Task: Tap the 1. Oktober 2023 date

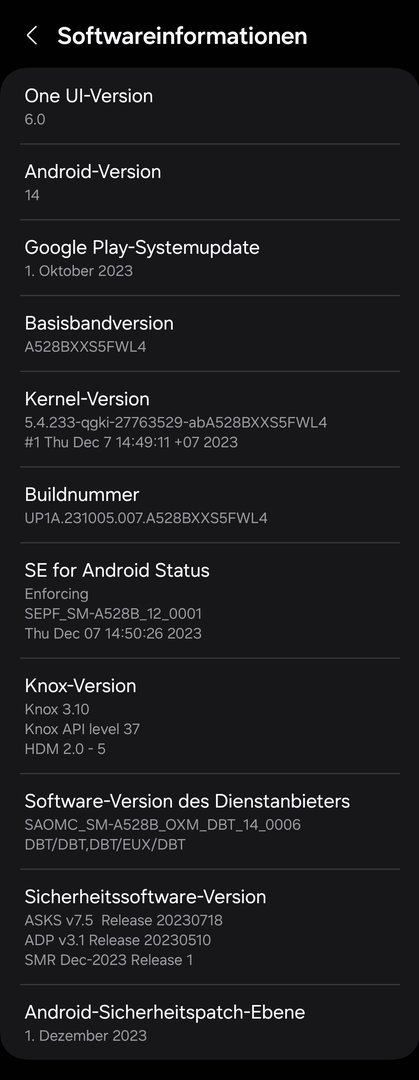Action: pyautogui.click(x=79, y=271)
